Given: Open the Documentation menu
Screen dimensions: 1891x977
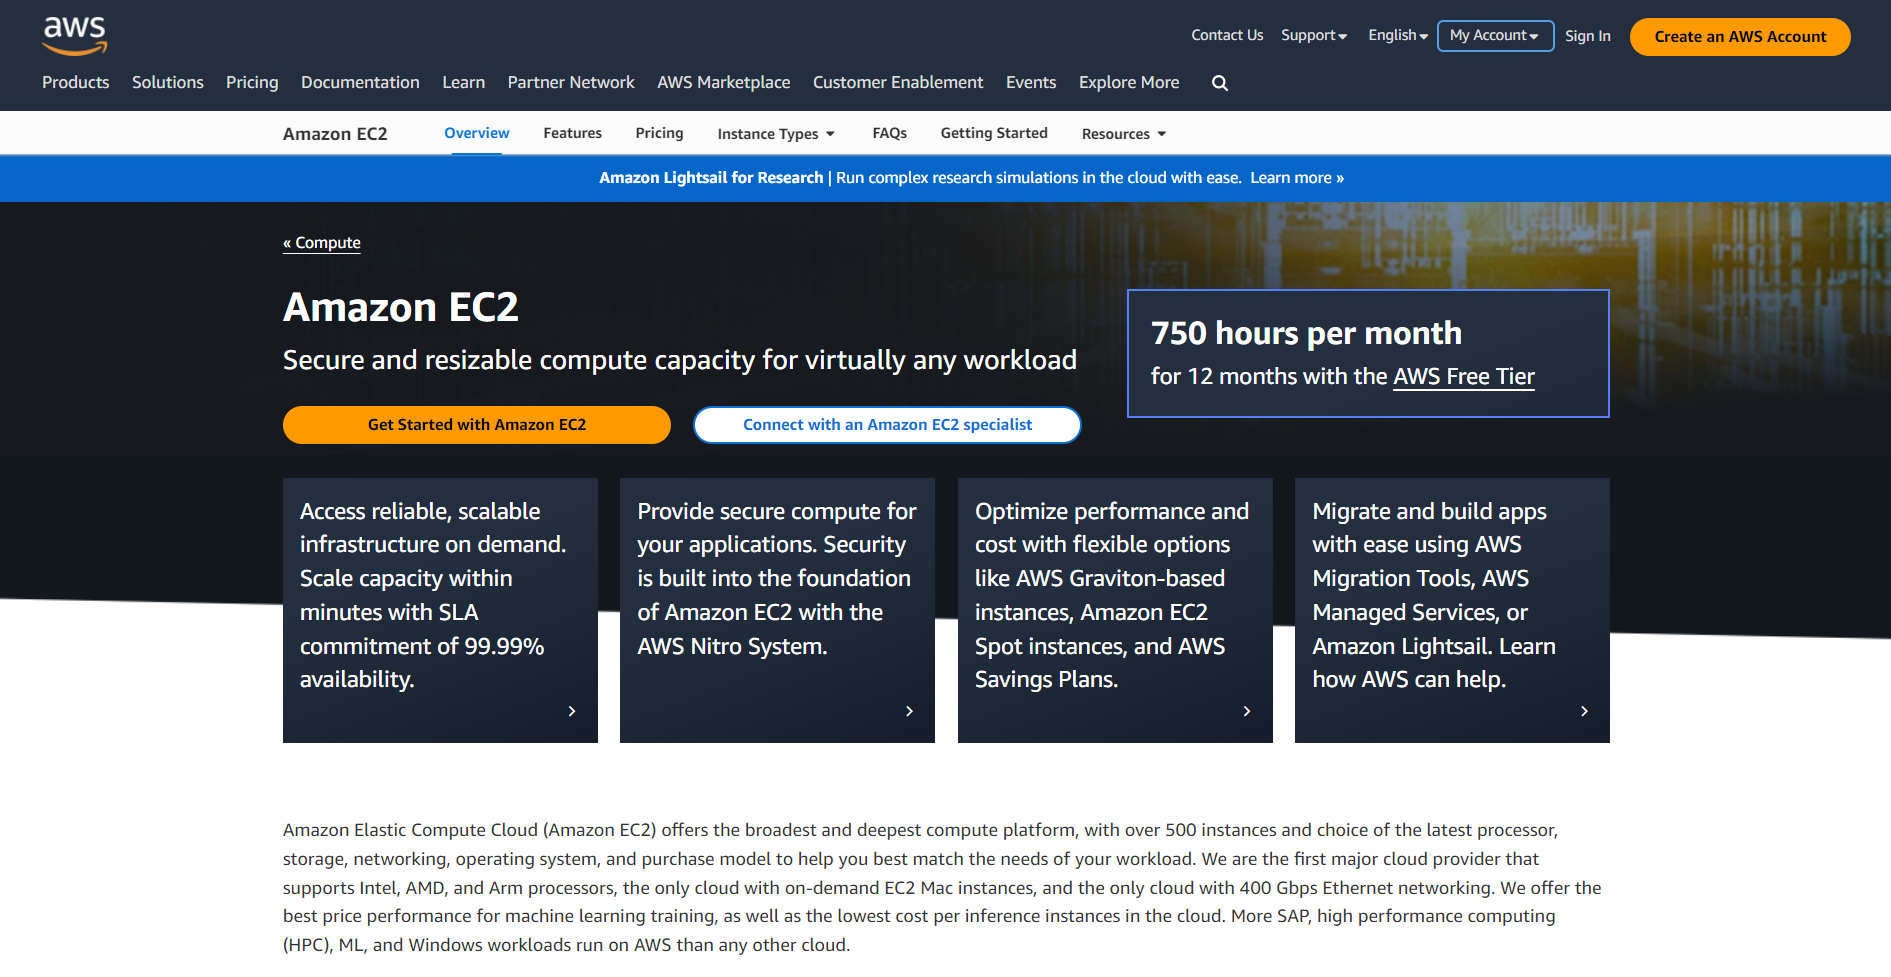Looking at the screenshot, I should (360, 82).
